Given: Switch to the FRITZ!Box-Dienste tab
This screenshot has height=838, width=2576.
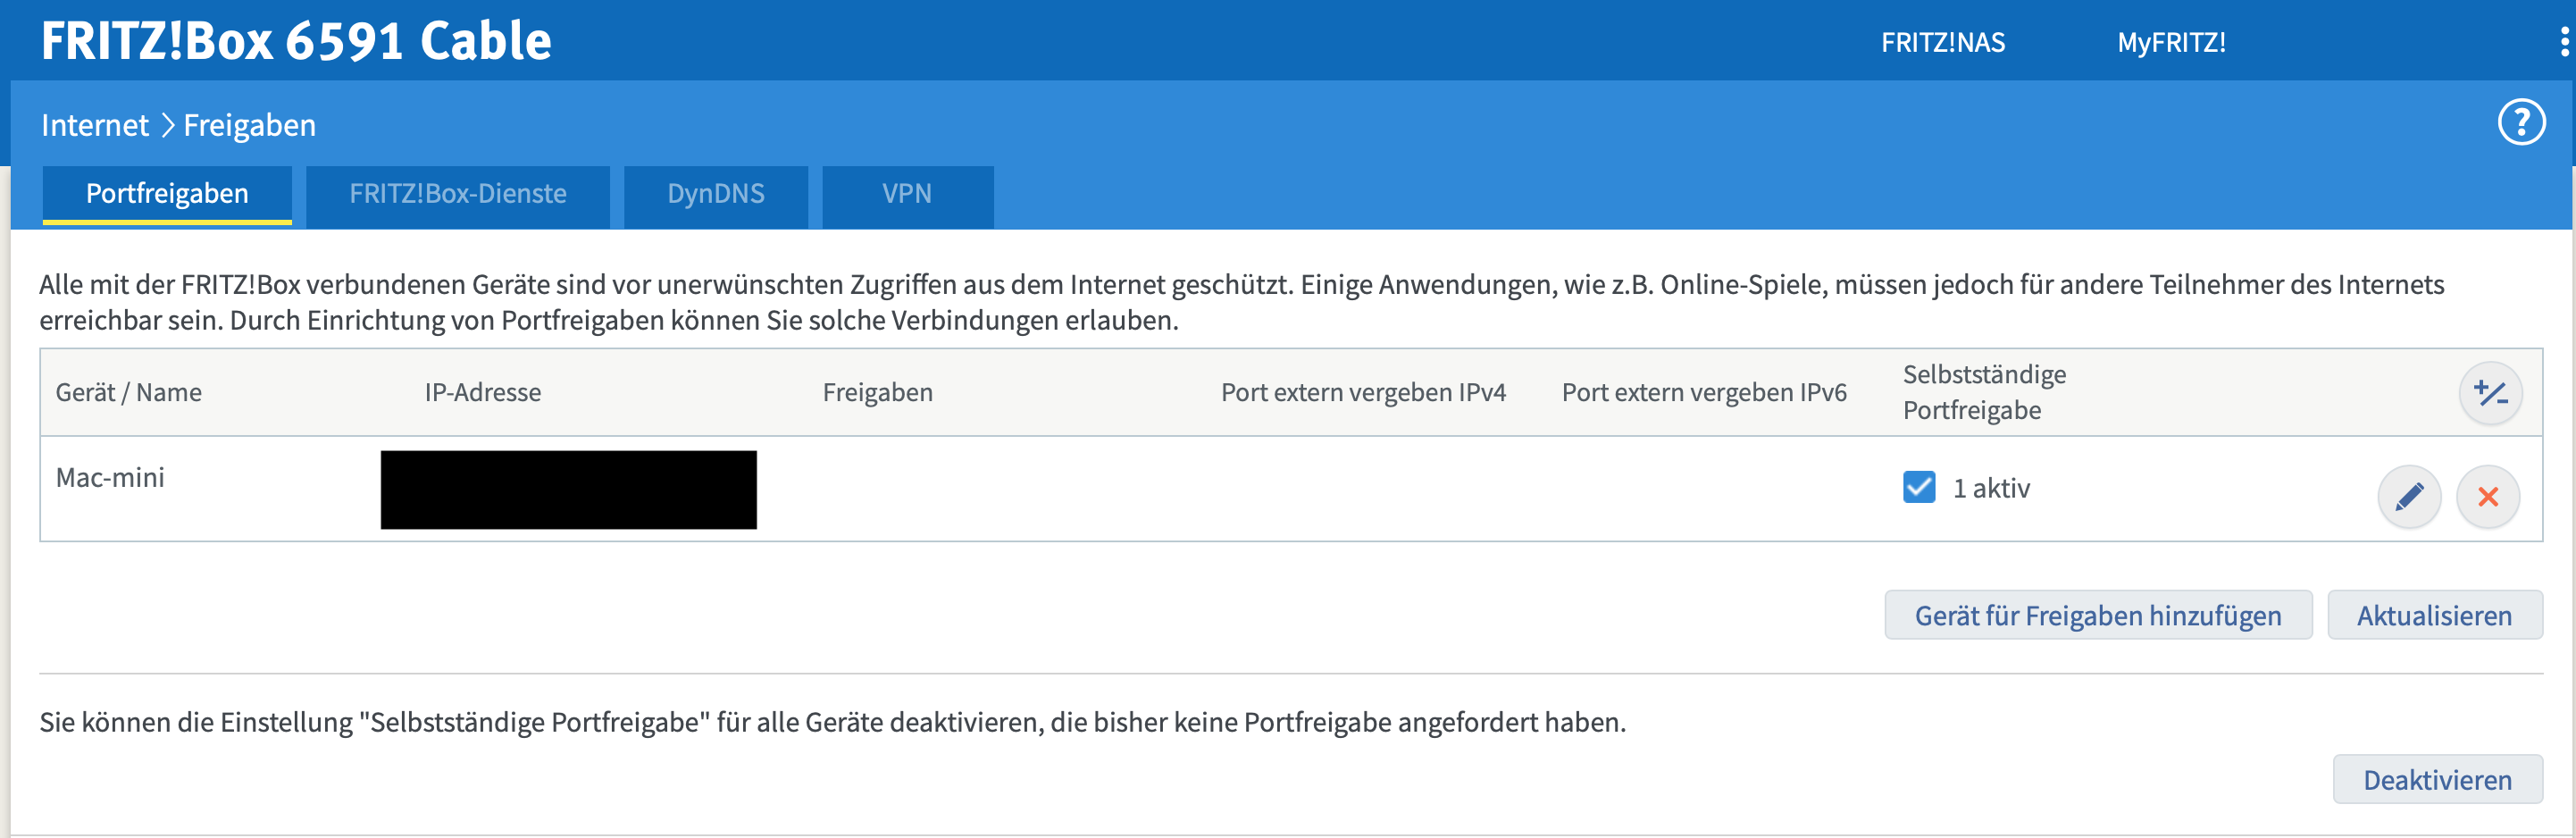Looking at the screenshot, I should (x=457, y=194).
